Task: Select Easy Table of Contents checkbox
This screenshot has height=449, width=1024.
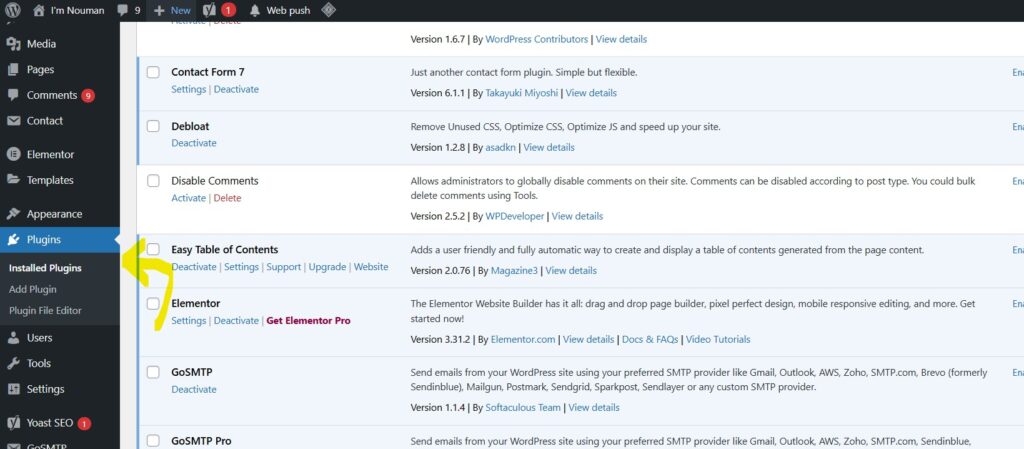Action: pos(153,249)
